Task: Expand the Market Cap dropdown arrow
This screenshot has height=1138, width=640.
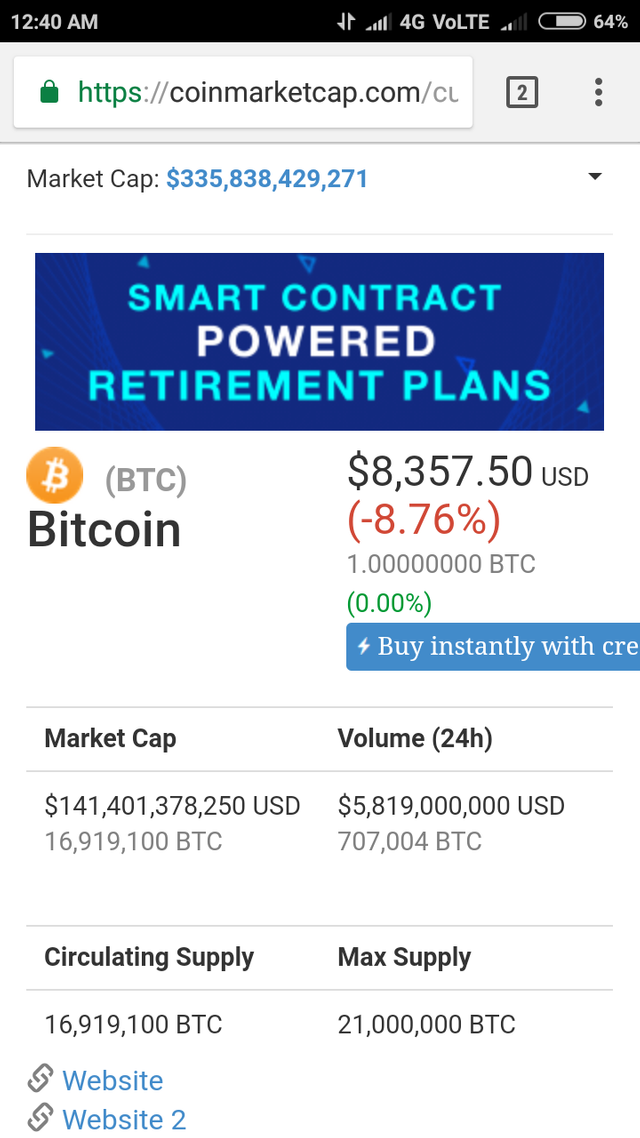Action: (595, 177)
